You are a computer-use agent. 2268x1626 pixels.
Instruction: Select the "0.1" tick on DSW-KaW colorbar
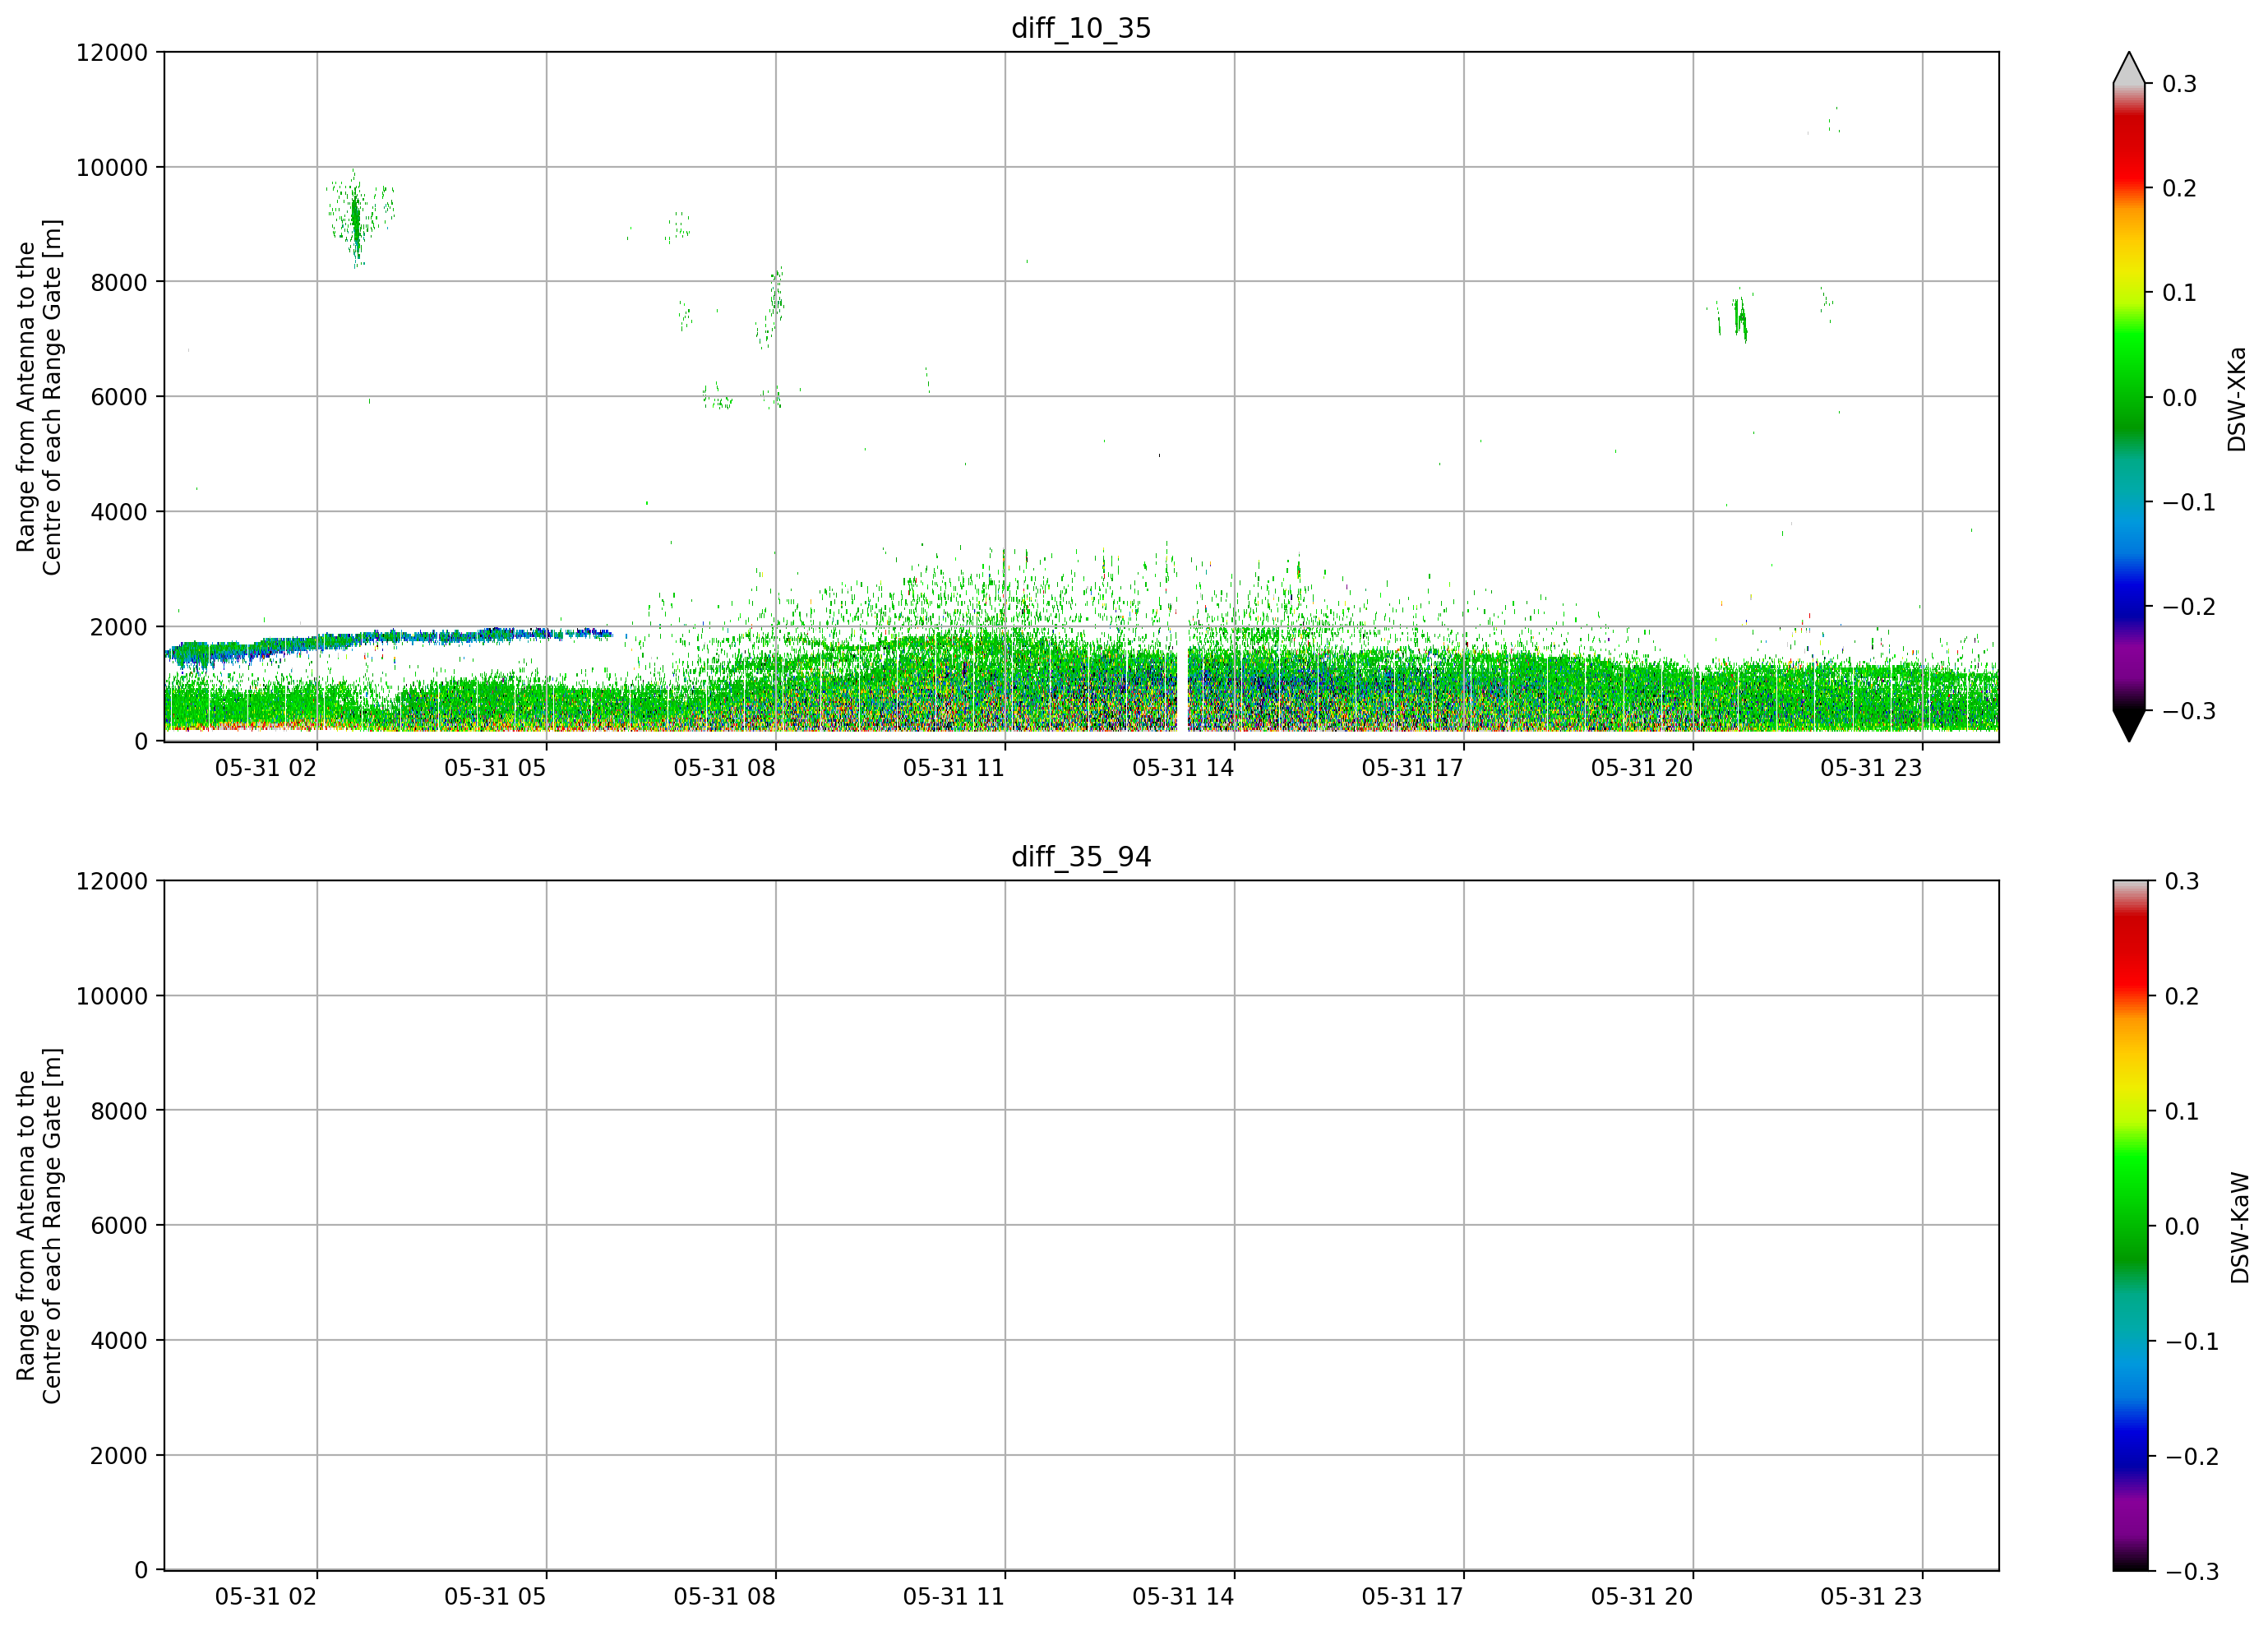[x=2182, y=1111]
